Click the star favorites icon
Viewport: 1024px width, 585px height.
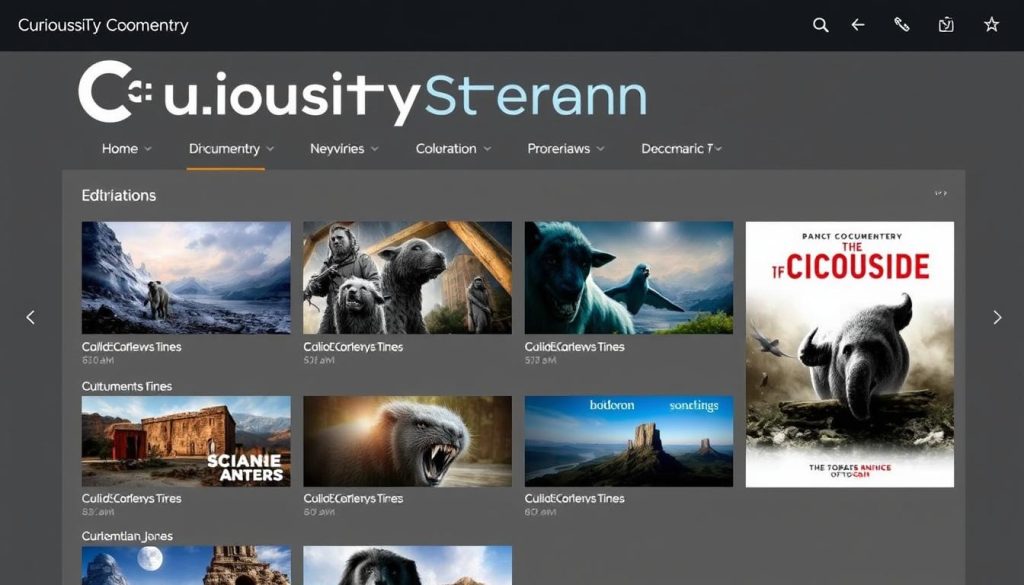tap(990, 25)
